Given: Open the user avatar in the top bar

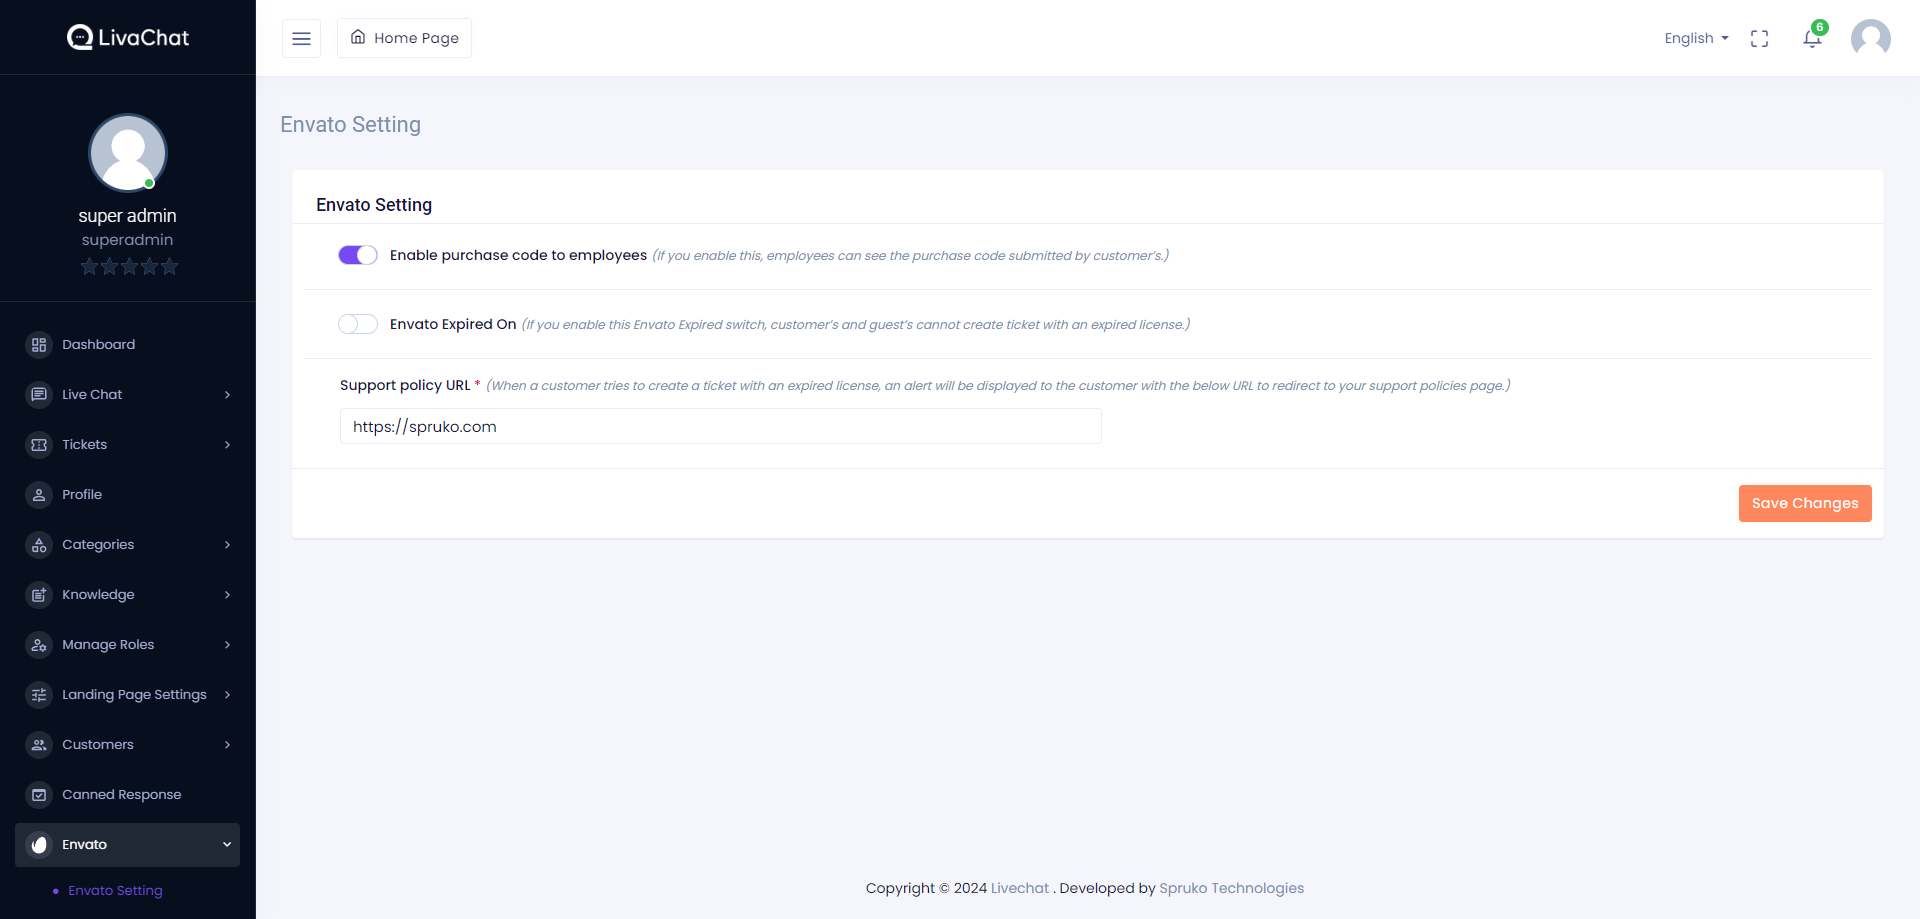Looking at the screenshot, I should pos(1870,39).
